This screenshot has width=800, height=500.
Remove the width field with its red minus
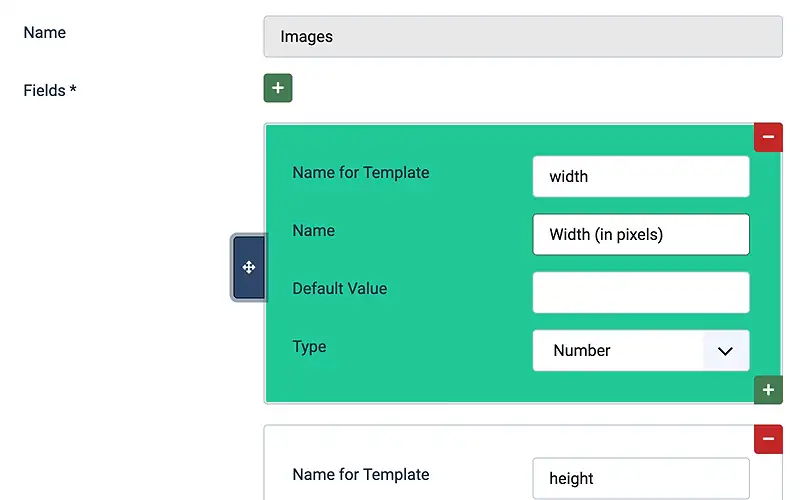(x=768, y=137)
